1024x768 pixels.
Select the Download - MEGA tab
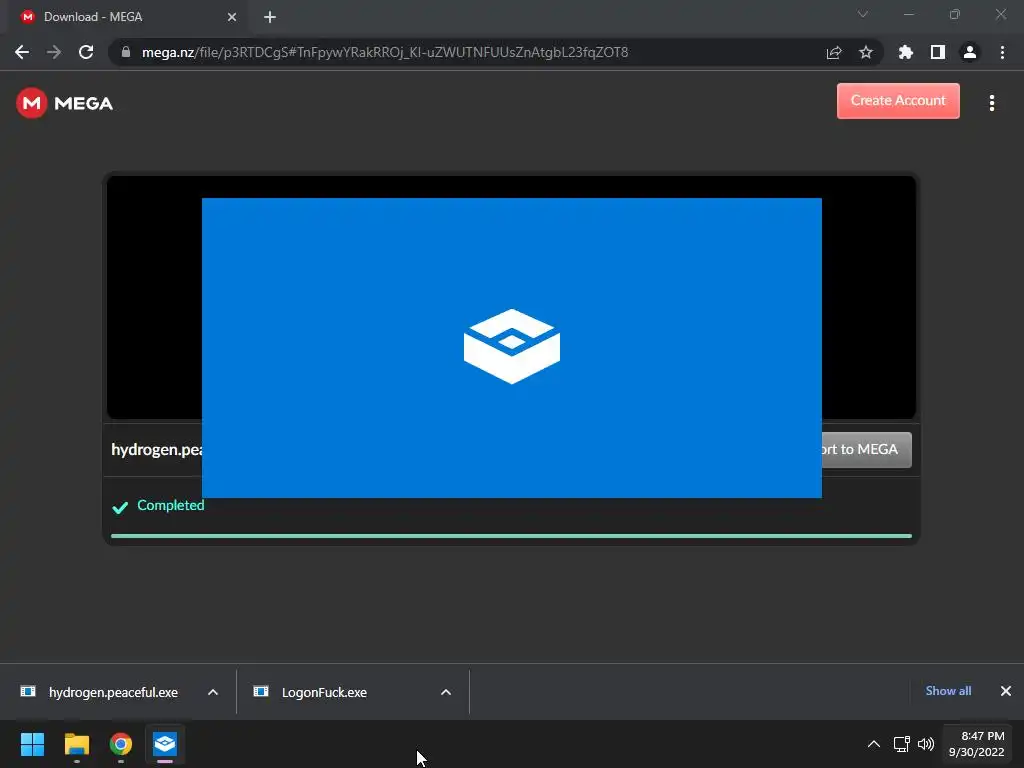coord(128,17)
